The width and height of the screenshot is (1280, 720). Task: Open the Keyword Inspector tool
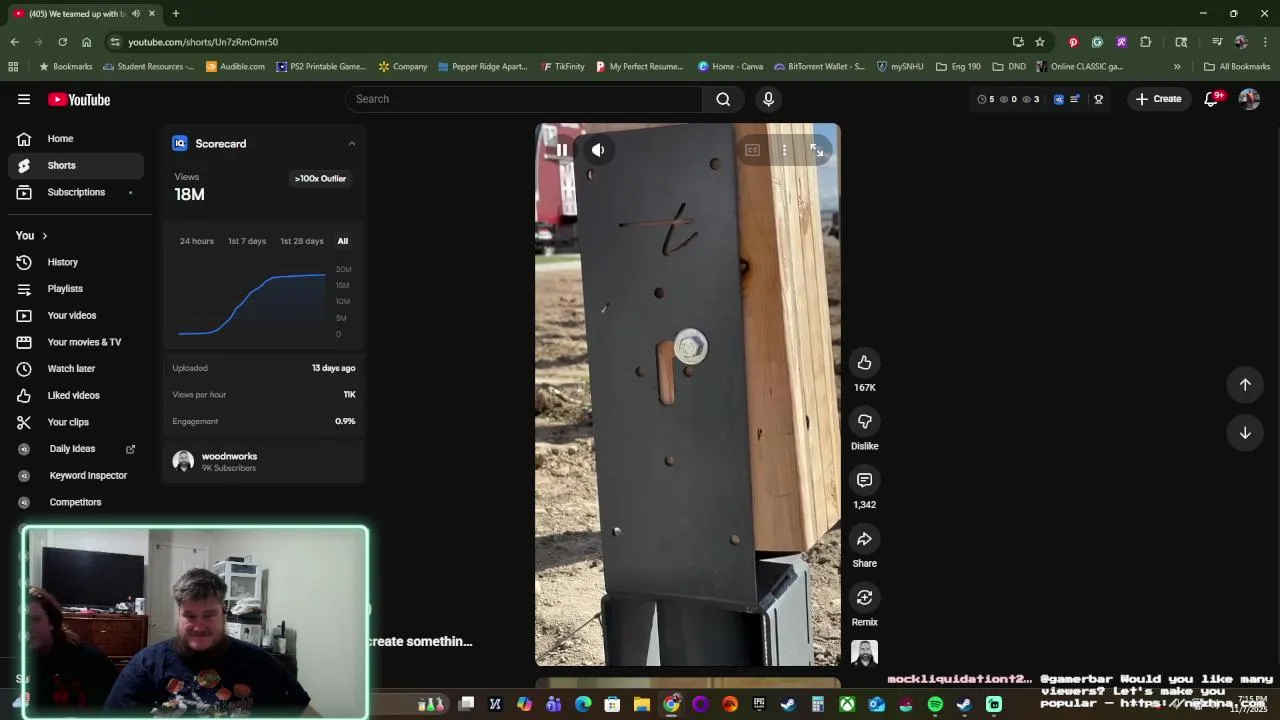coord(76,476)
